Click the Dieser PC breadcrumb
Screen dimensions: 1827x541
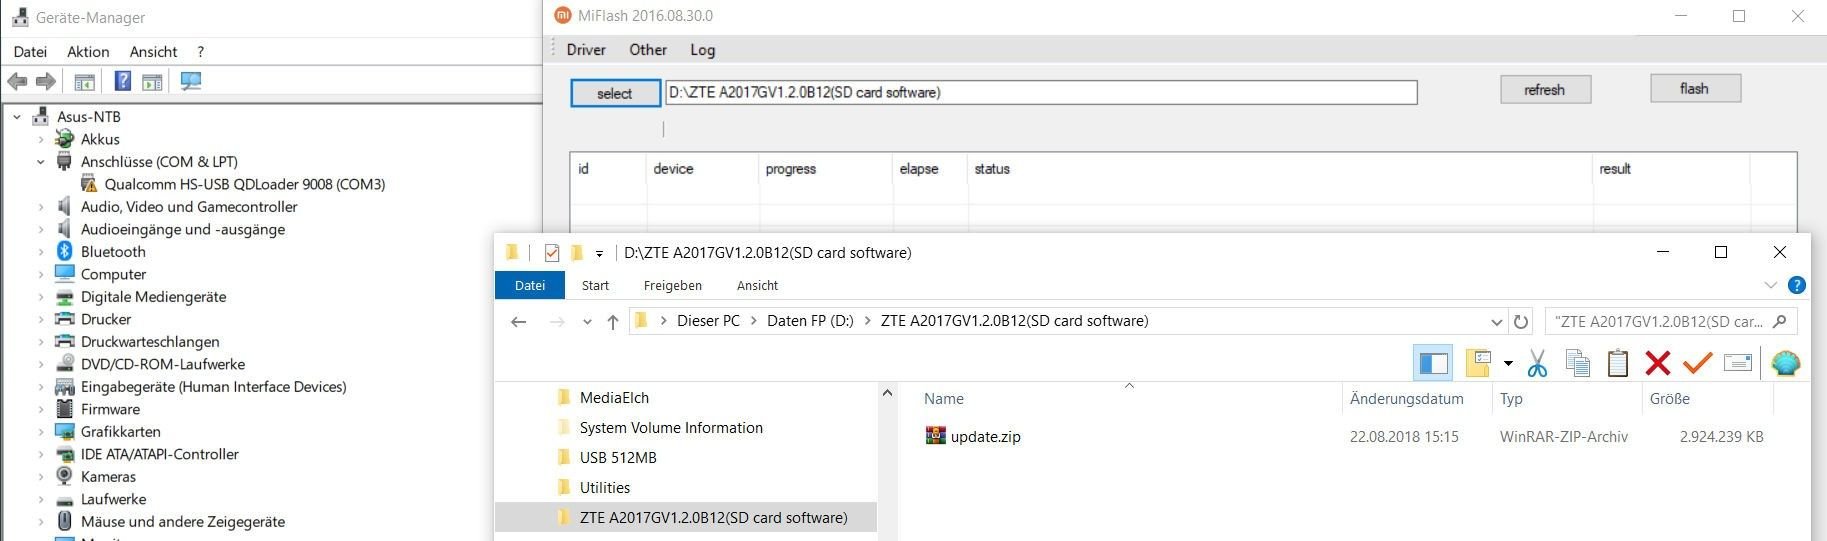click(708, 321)
